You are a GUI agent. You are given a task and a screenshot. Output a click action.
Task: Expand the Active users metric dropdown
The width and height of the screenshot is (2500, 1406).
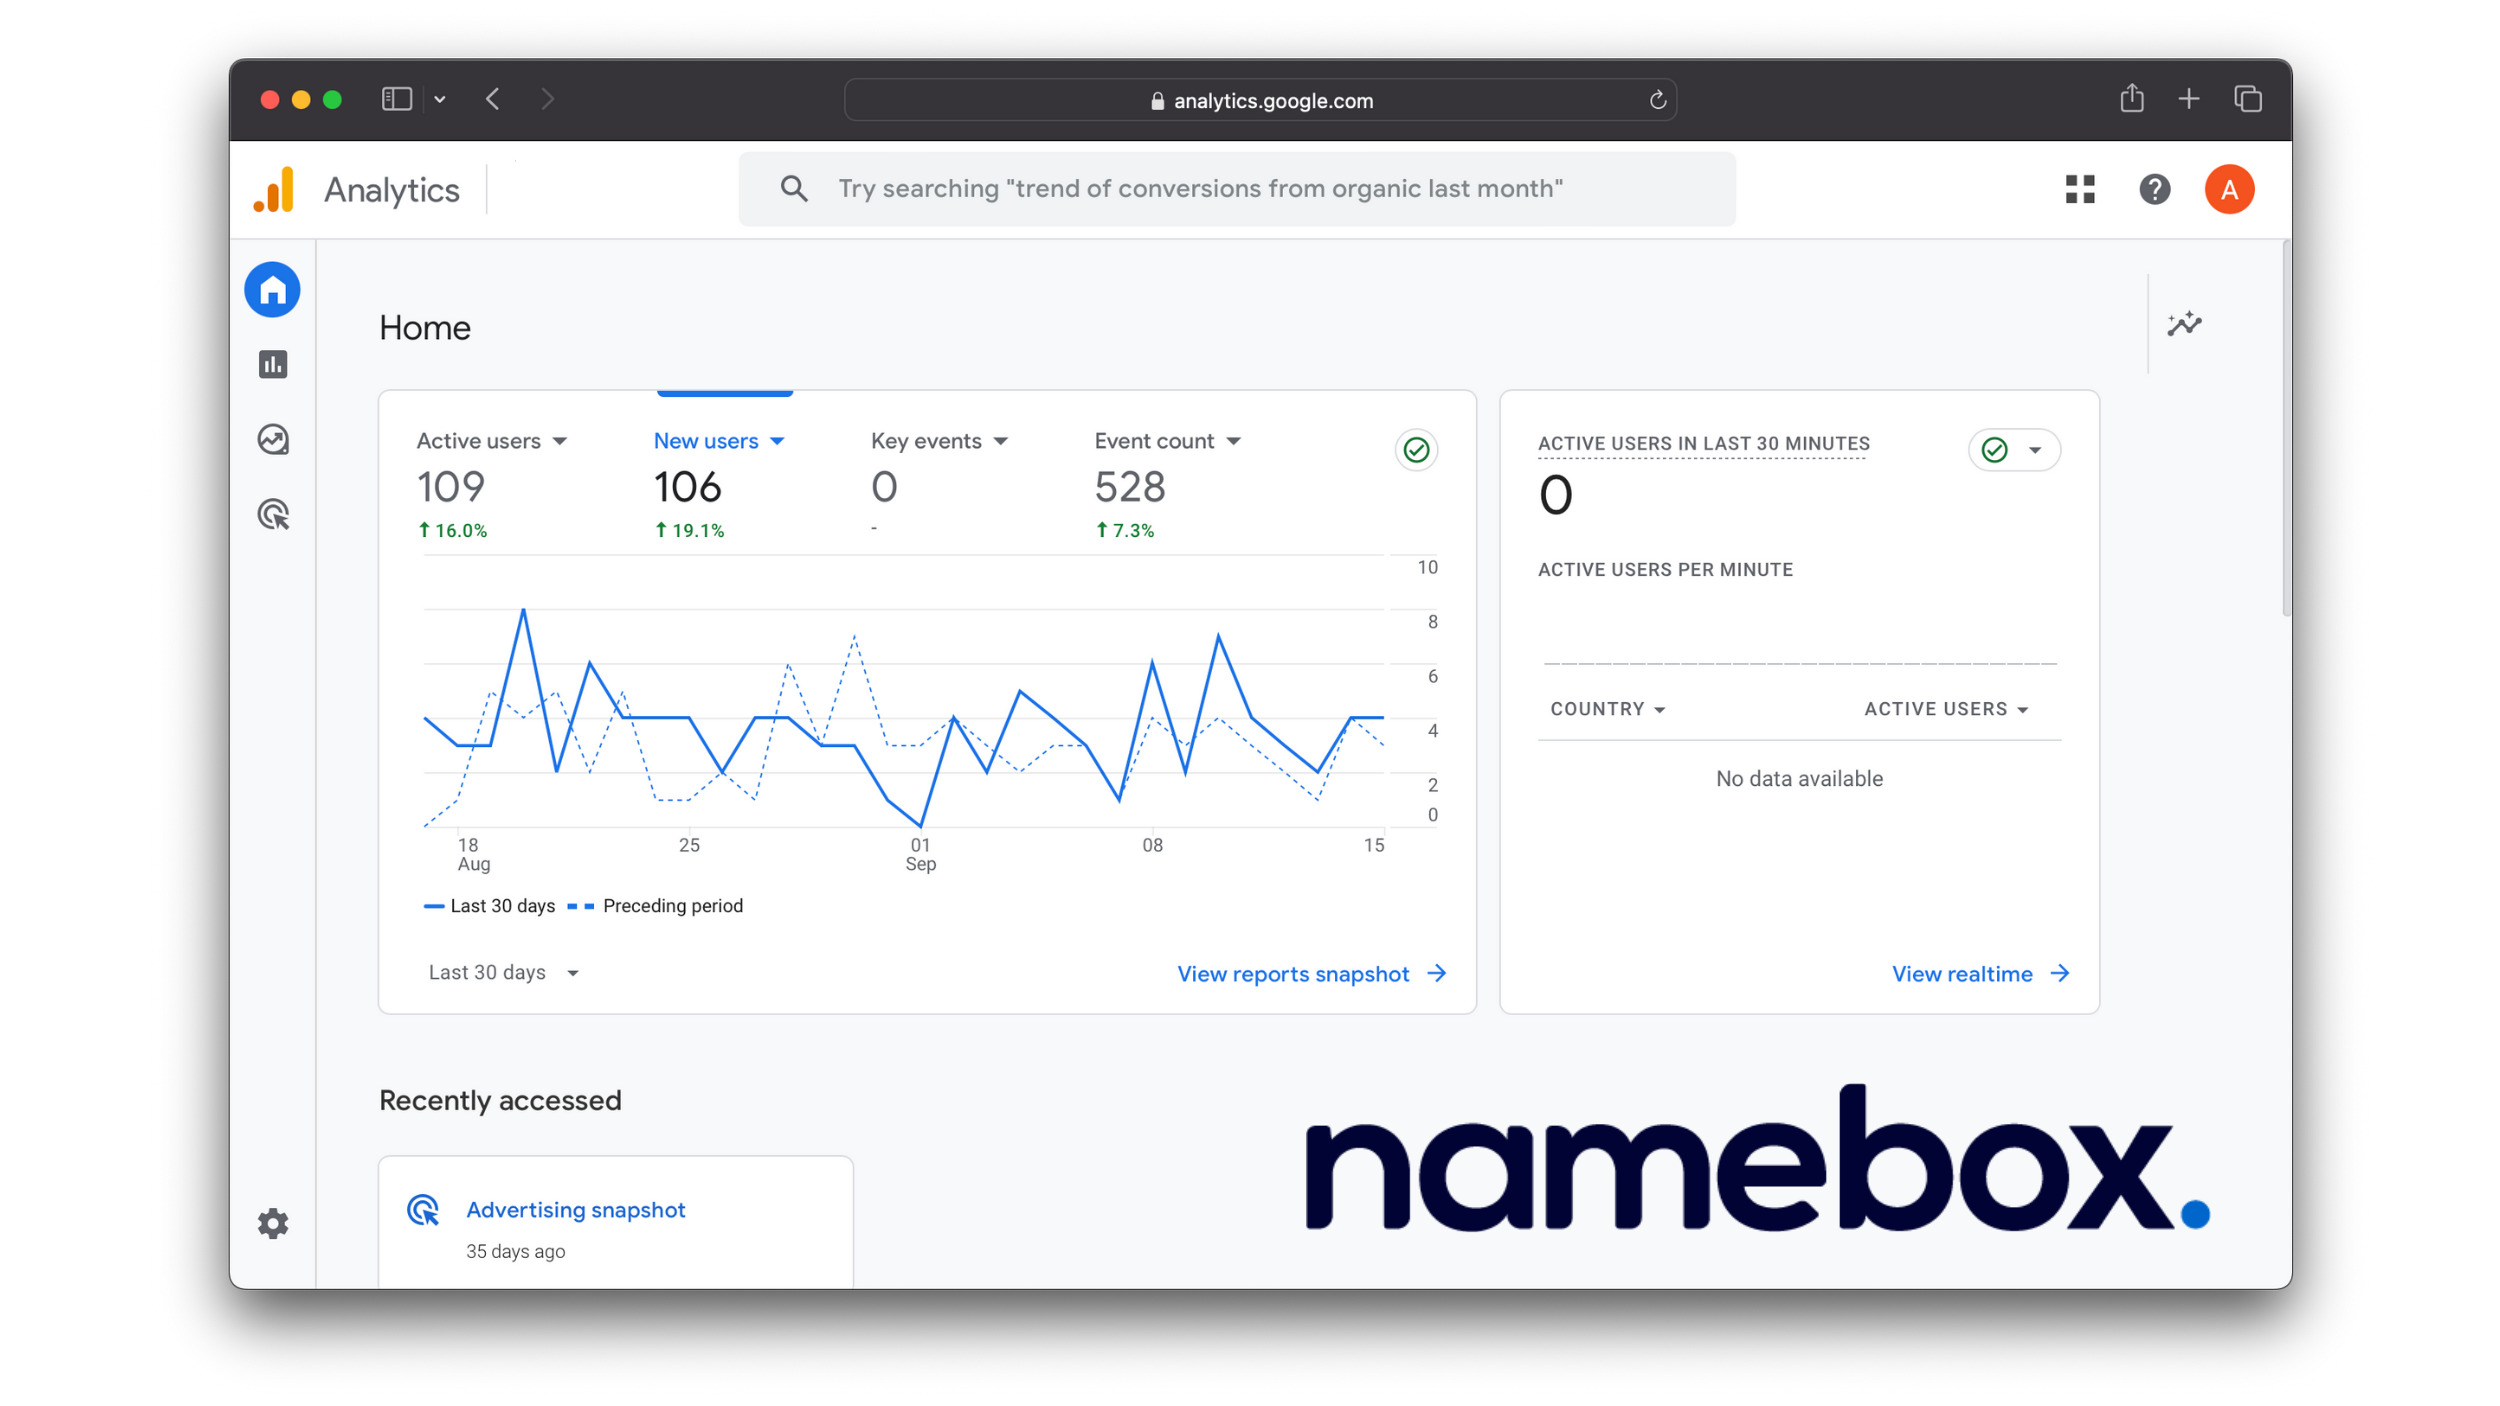click(x=560, y=442)
